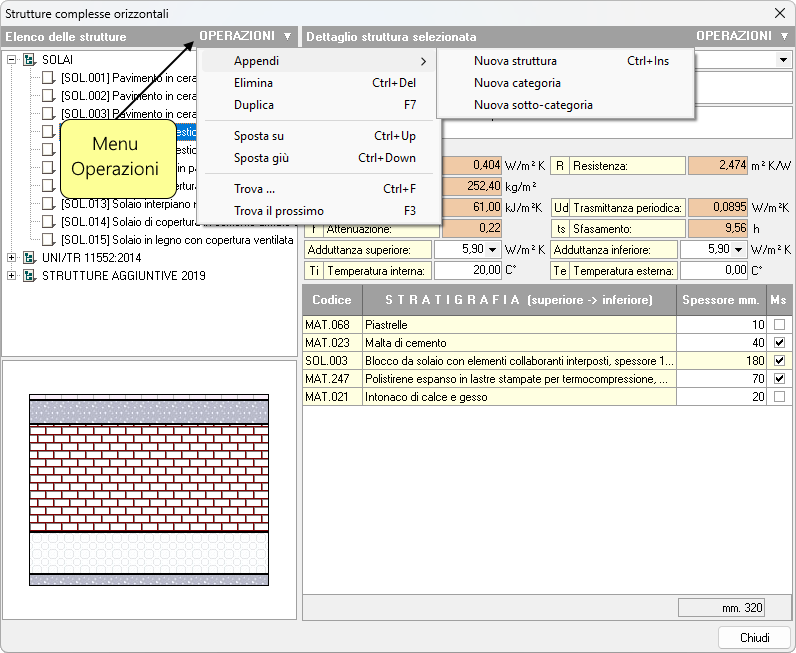The height and width of the screenshot is (653, 796).
Task: Click the STRUTTURE AGGIUNTIVE 2019 category icon
Action: click(29, 275)
